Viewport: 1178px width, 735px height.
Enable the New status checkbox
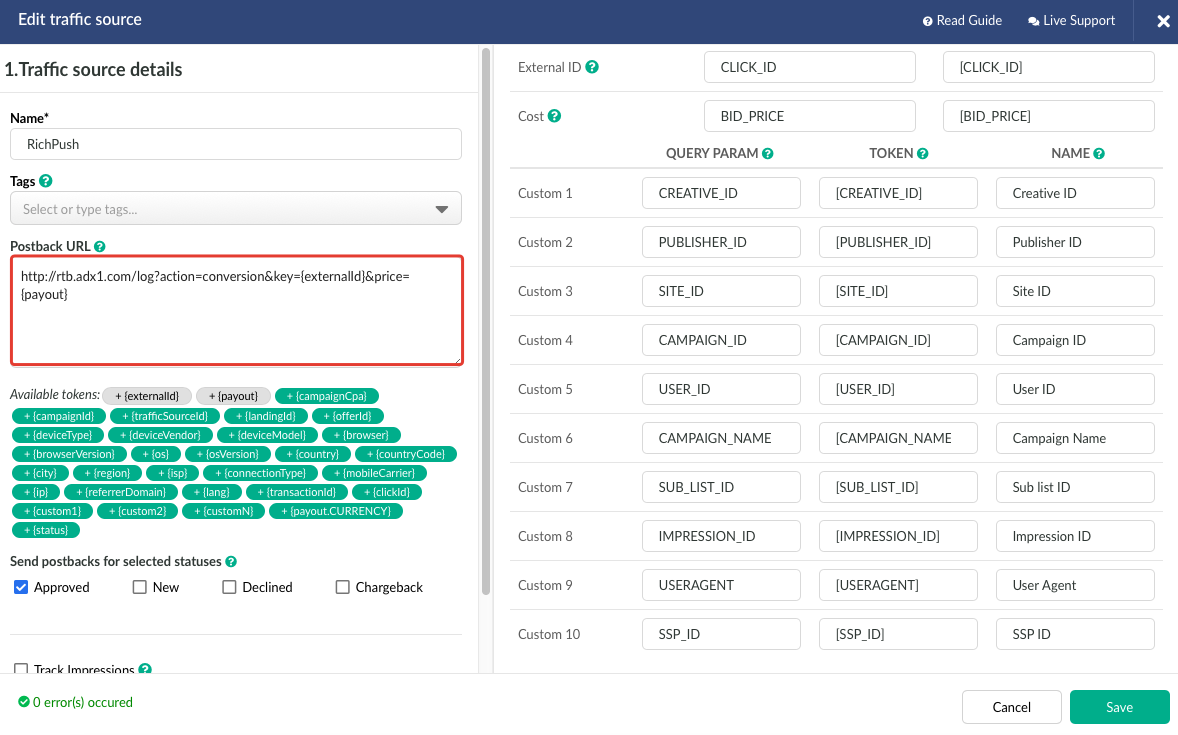(140, 587)
